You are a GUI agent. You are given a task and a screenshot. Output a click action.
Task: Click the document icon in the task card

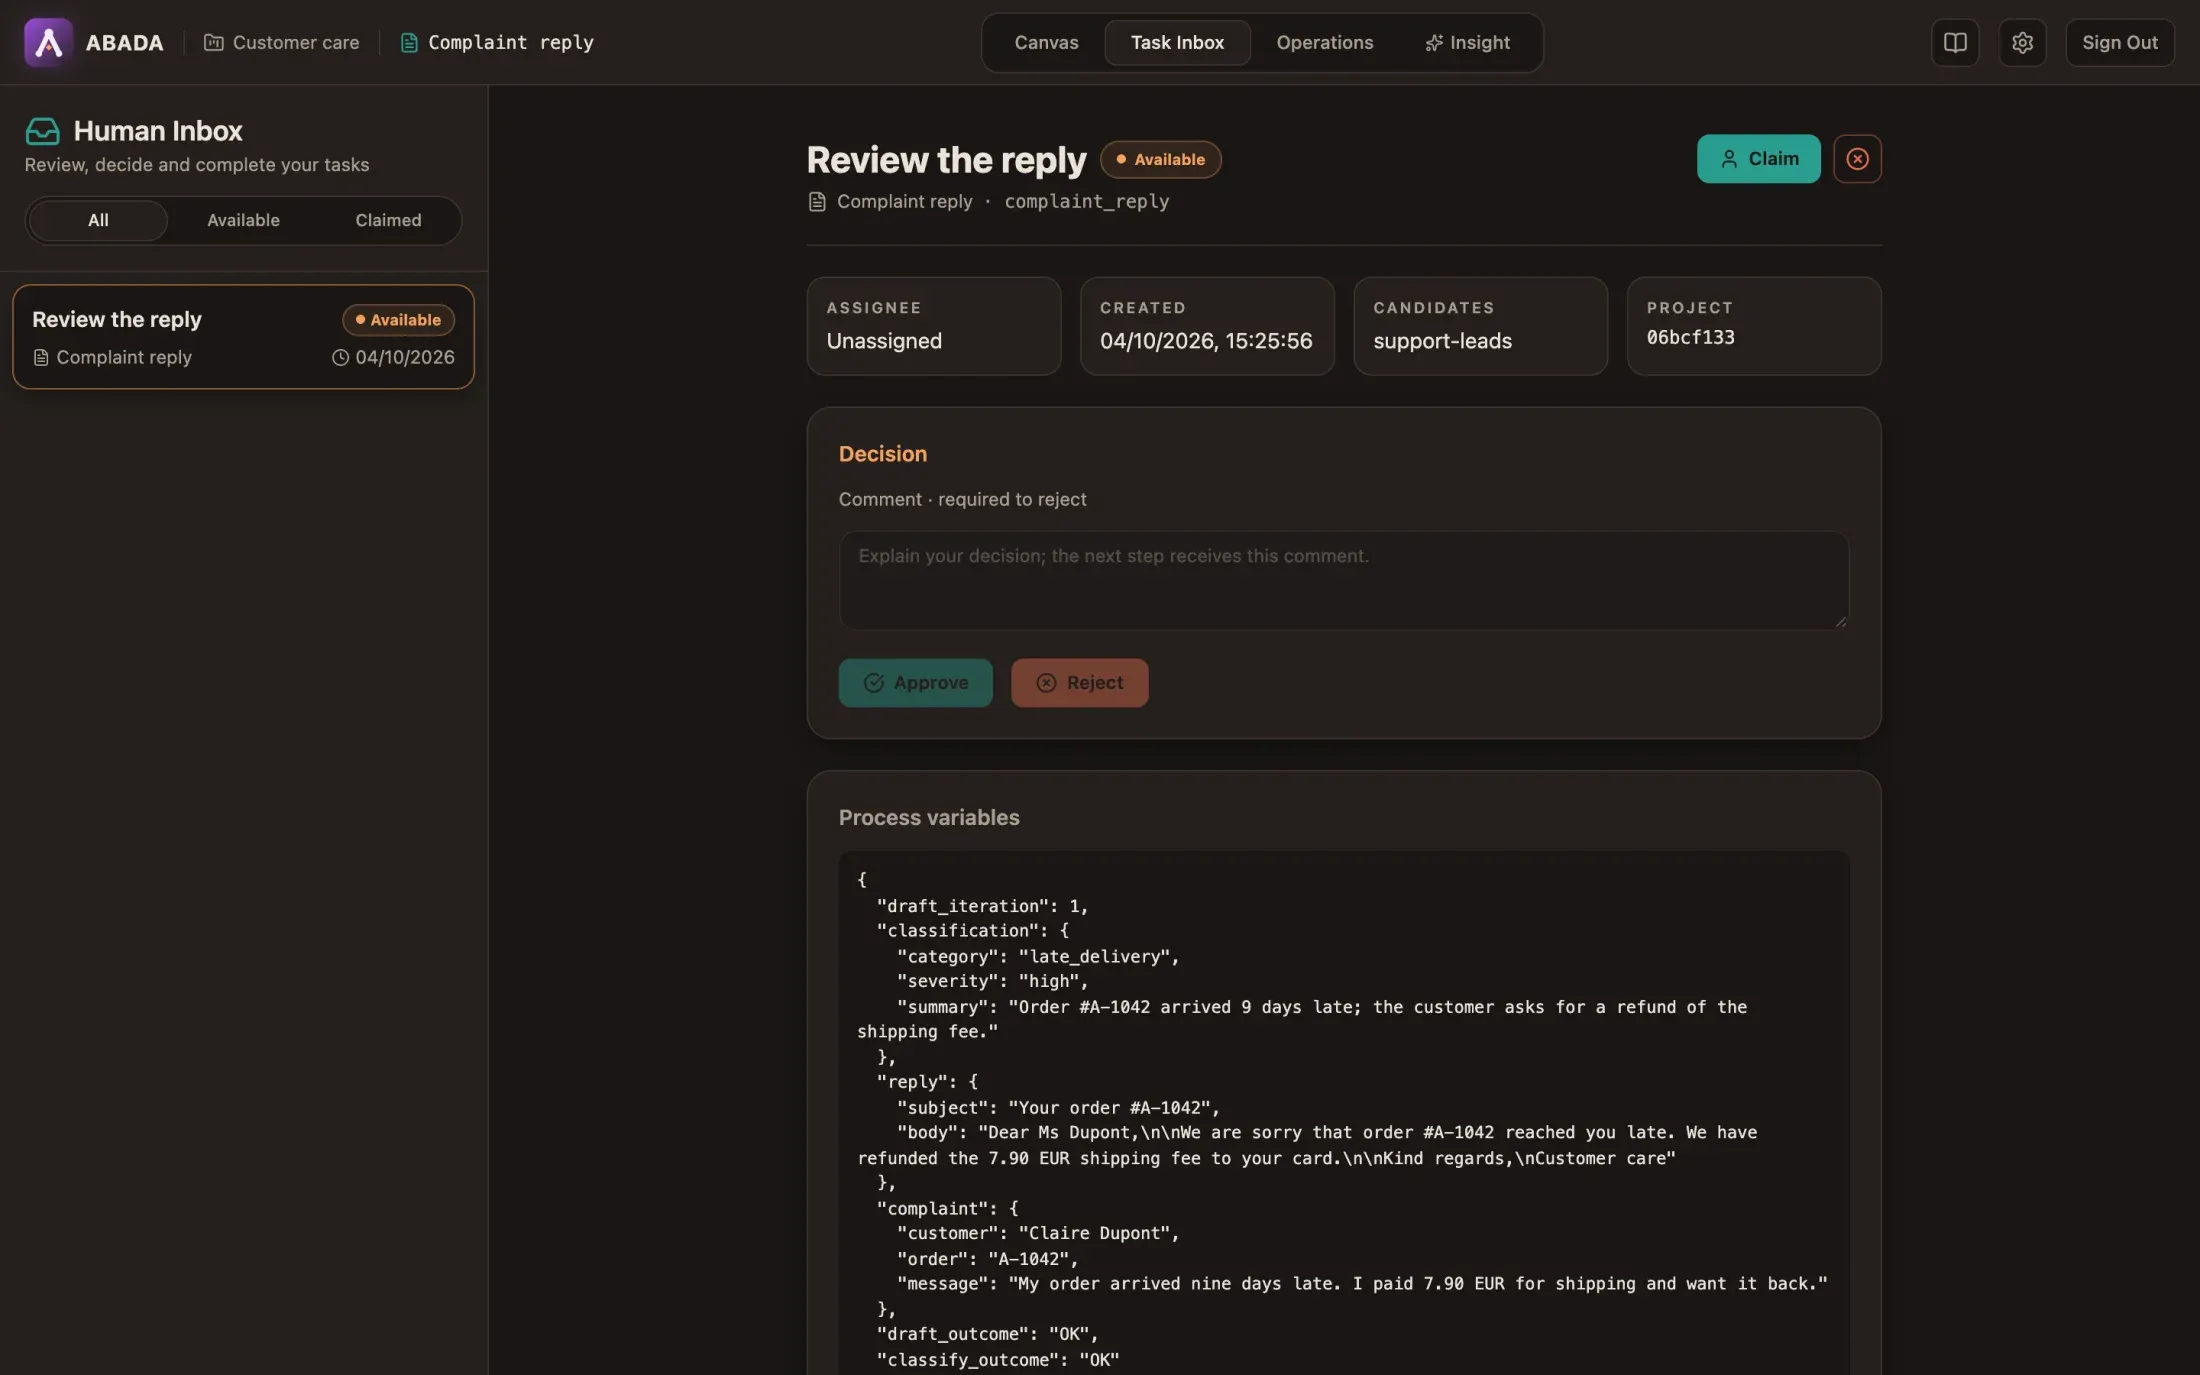[41, 357]
